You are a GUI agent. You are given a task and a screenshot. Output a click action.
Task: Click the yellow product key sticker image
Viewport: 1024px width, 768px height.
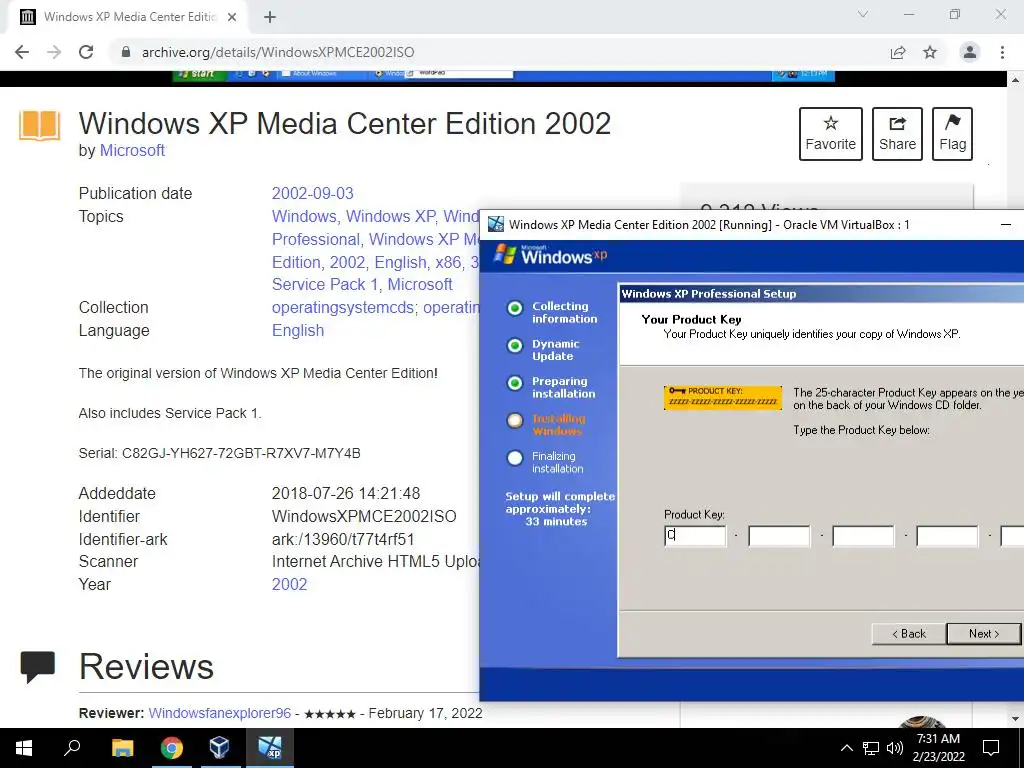click(x=723, y=397)
